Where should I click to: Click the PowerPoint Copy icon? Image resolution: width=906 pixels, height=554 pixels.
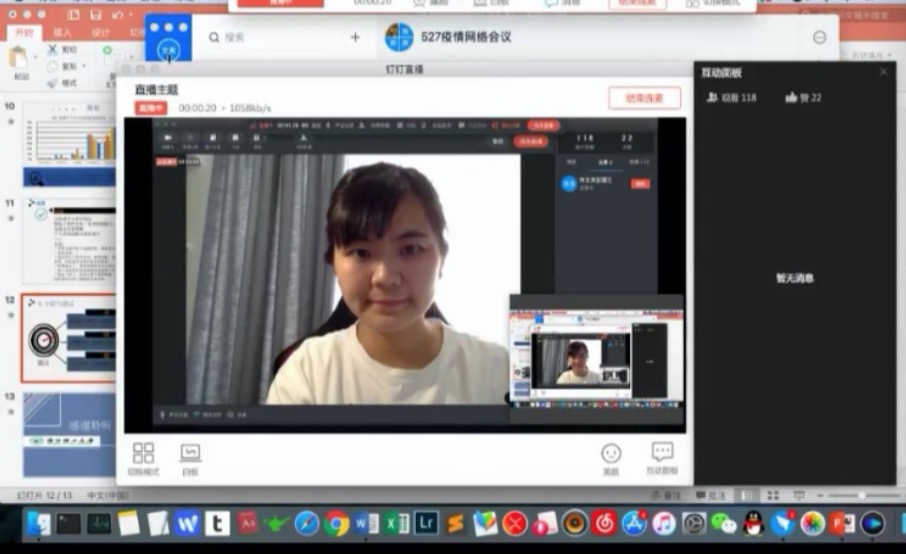[x=53, y=66]
